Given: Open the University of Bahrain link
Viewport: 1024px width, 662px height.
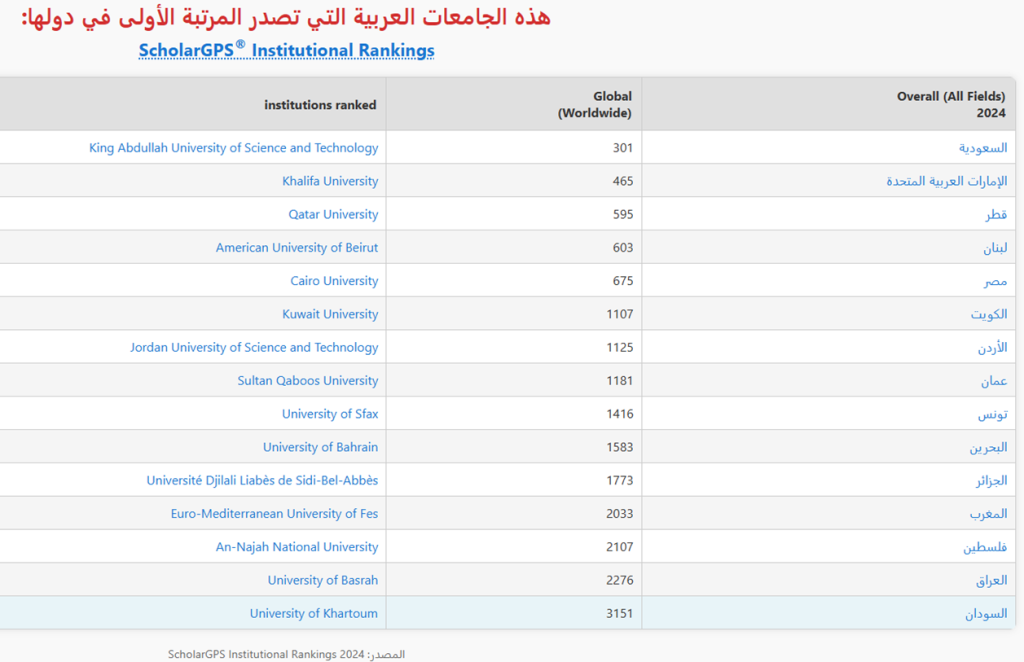Looking at the screenshot, I should 320,447.
